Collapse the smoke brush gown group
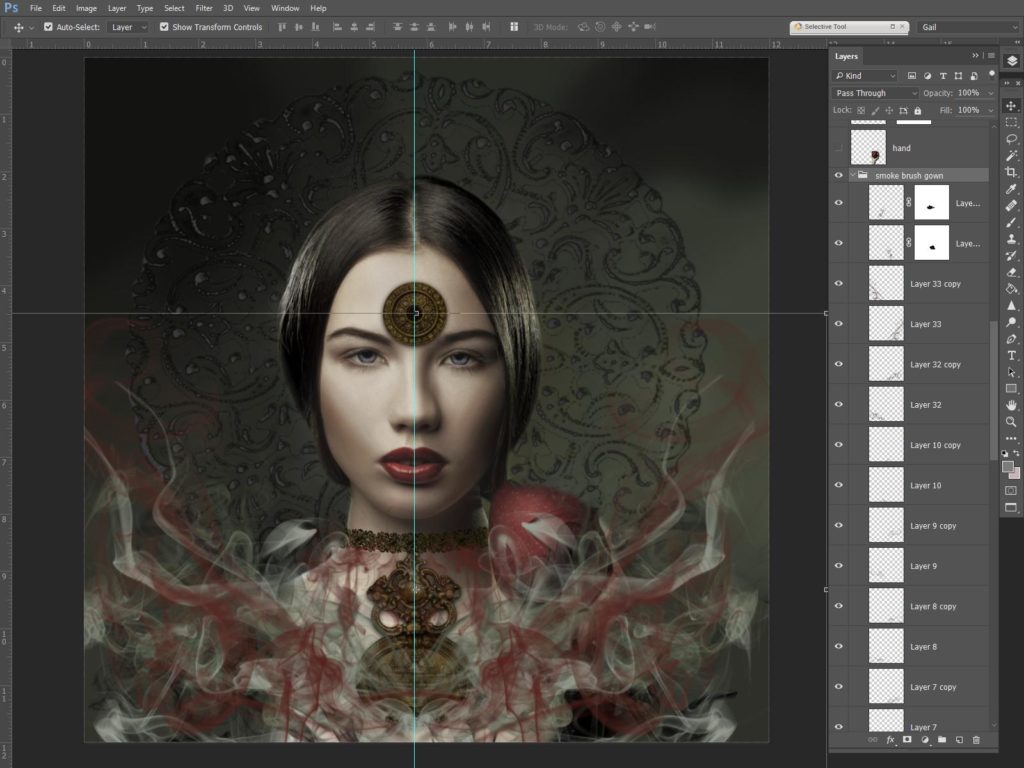Viewport: 1024px width, 768px height. click(x=852, y=175)
